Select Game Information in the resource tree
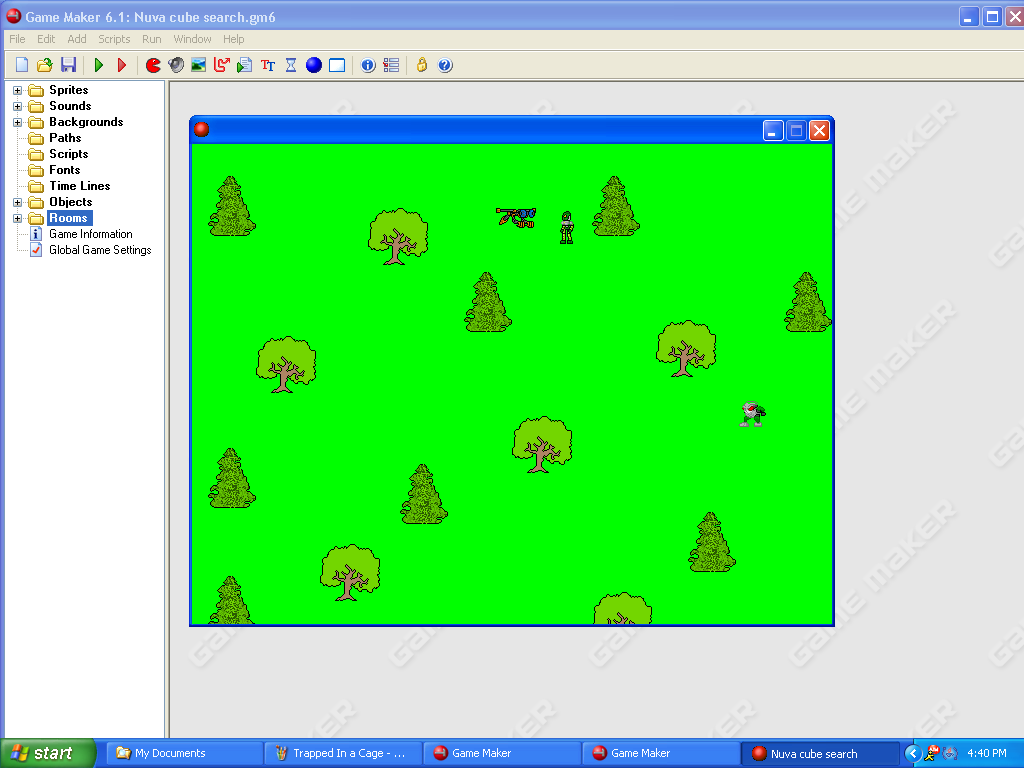1024x768 pixels. [90, 233]
